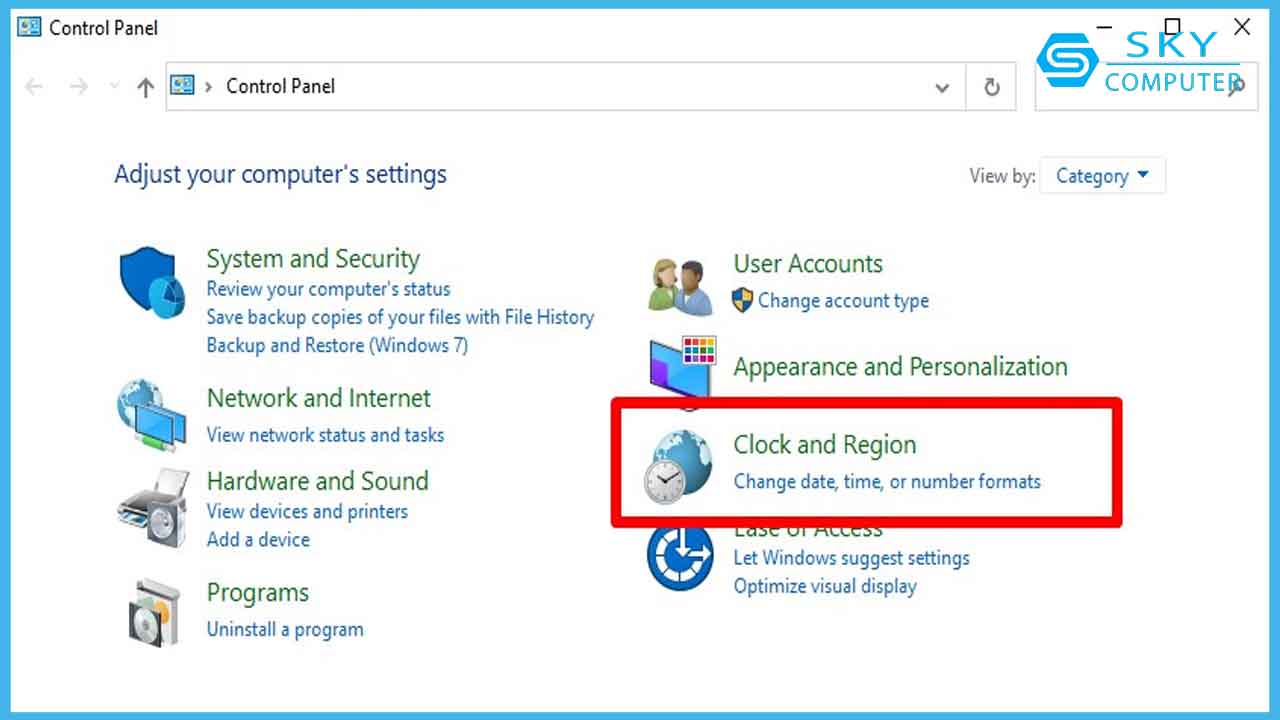Open Change account type link
This screenshot has height=720, width=1280.
point(843,301)
